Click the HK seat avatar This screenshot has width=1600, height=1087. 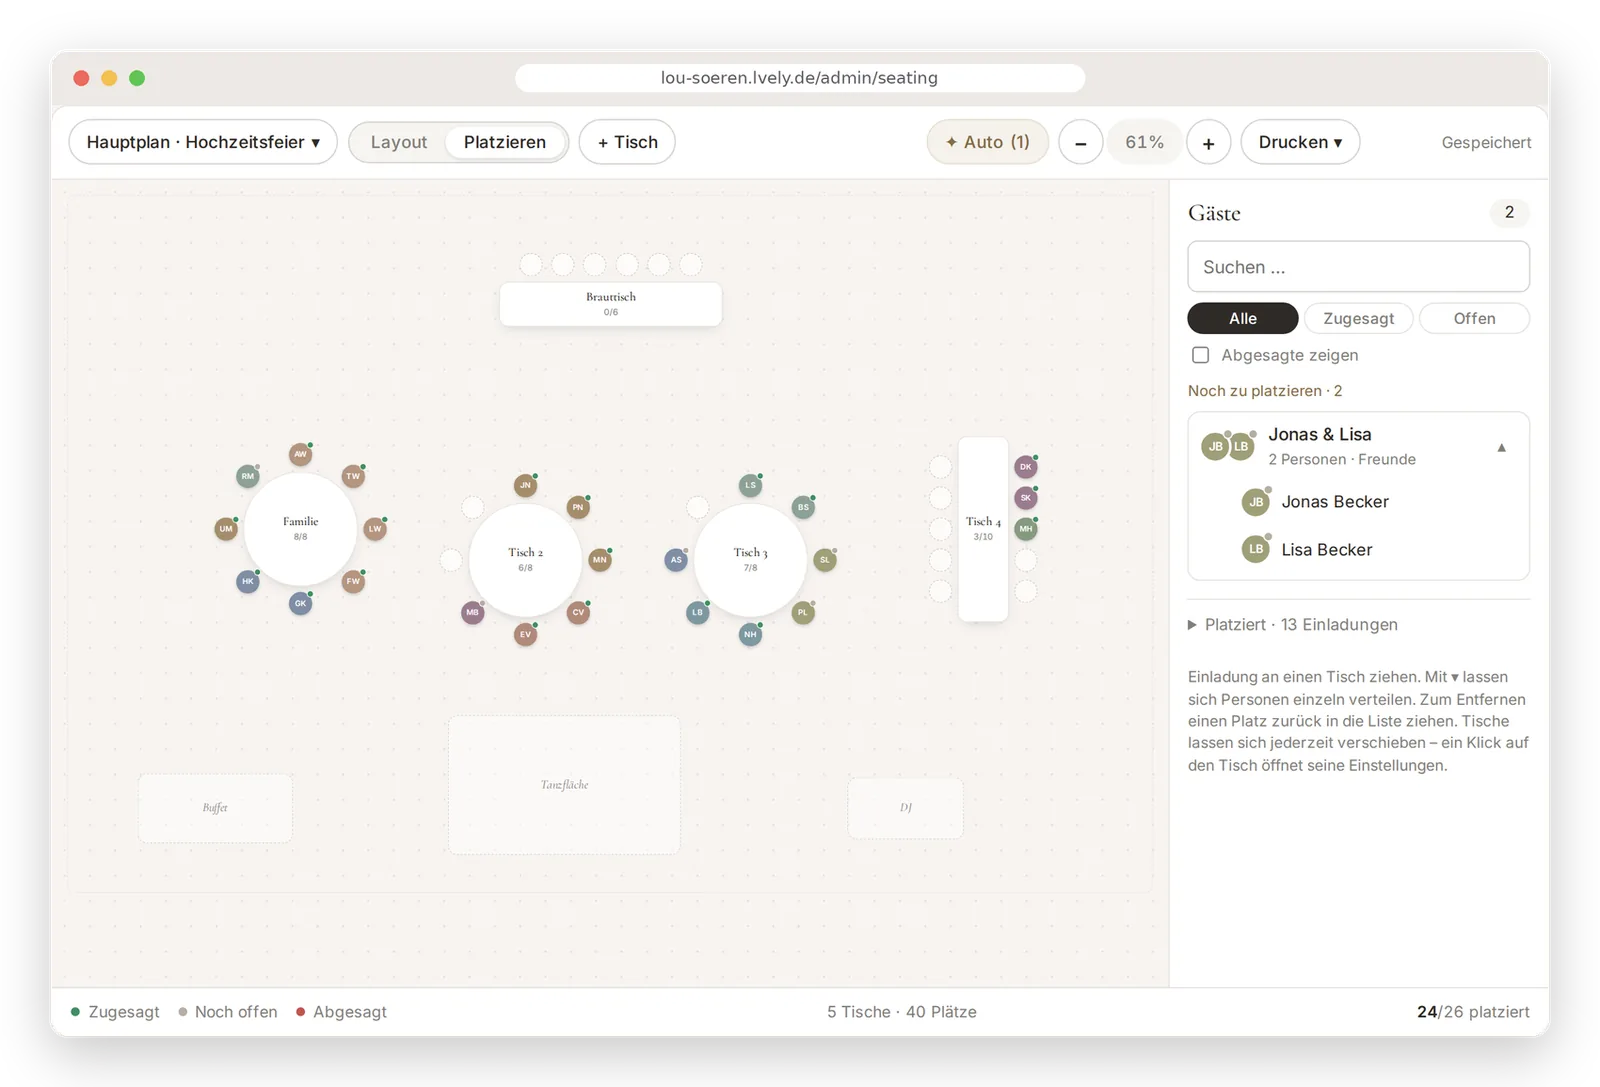pos(248,581)
